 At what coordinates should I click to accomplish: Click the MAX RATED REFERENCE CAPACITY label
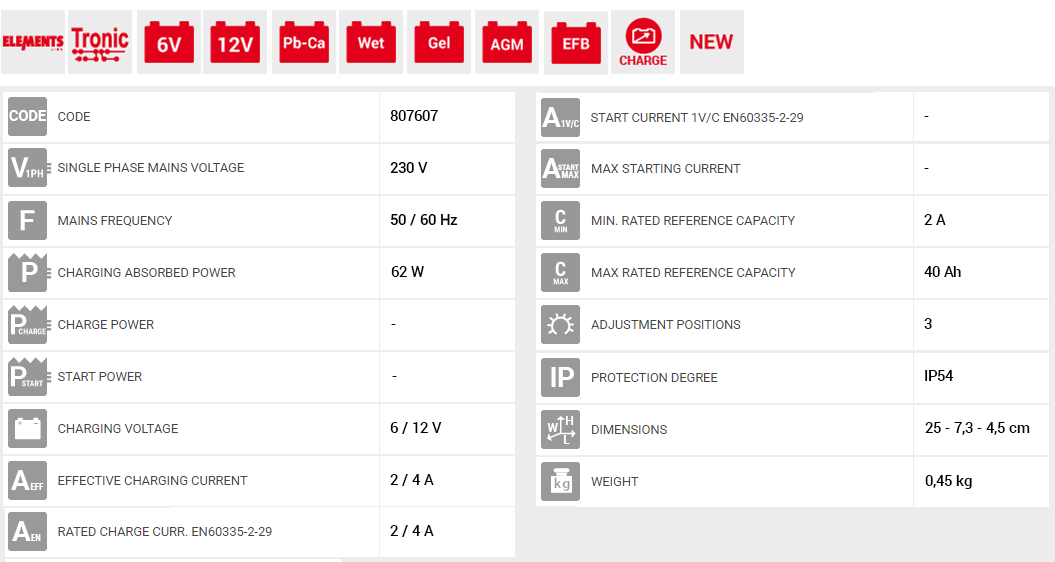[x=693, y=272]
